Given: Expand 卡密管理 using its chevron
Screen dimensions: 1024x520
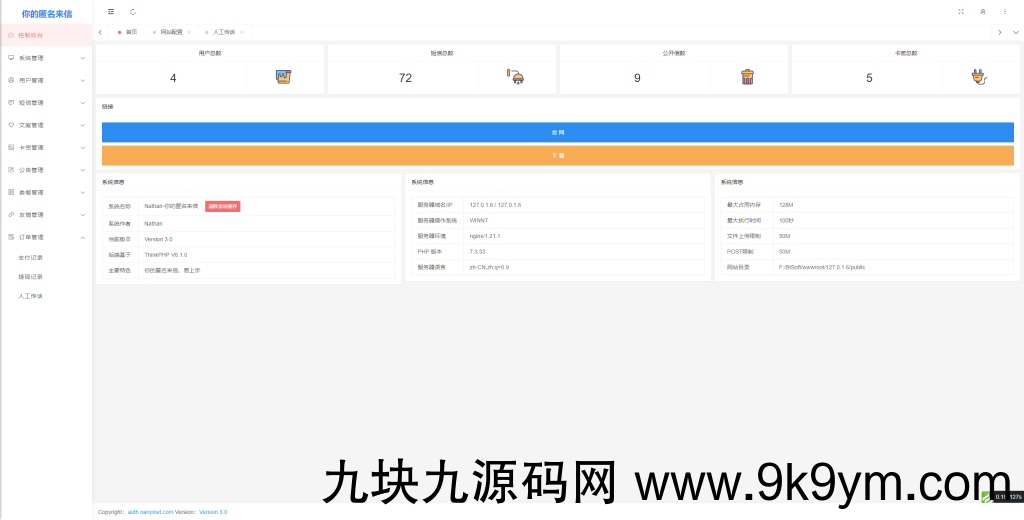Looking at the screenshot, I should coord(83,148).
